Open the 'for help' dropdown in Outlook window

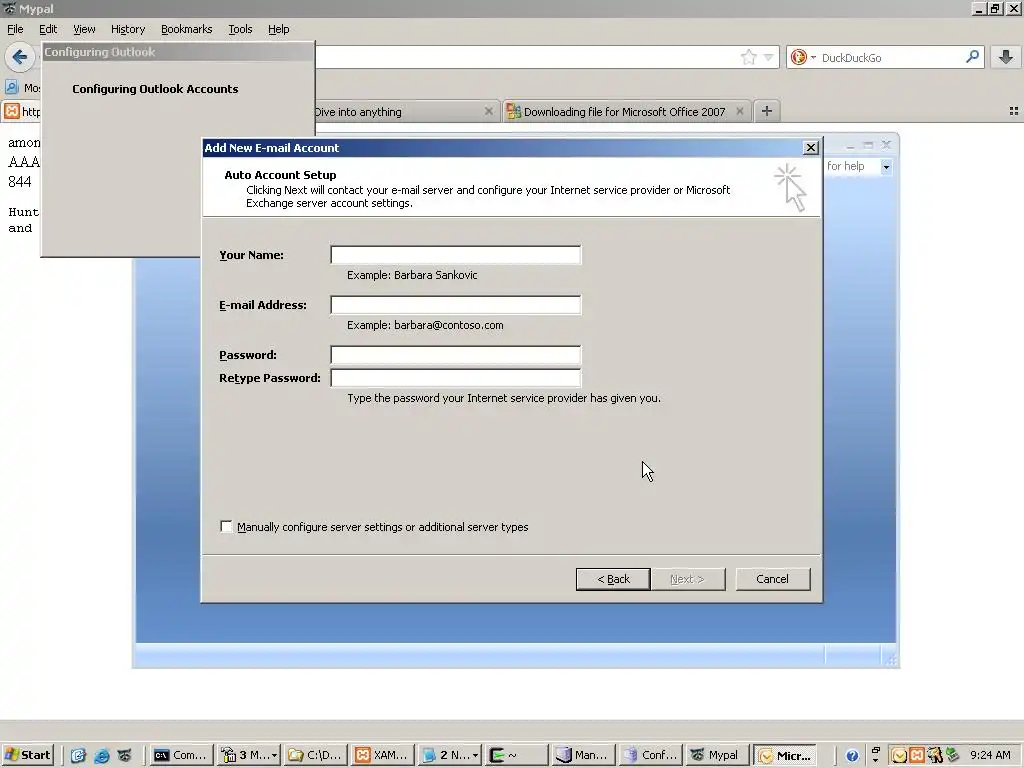click(x=886, y=167)
